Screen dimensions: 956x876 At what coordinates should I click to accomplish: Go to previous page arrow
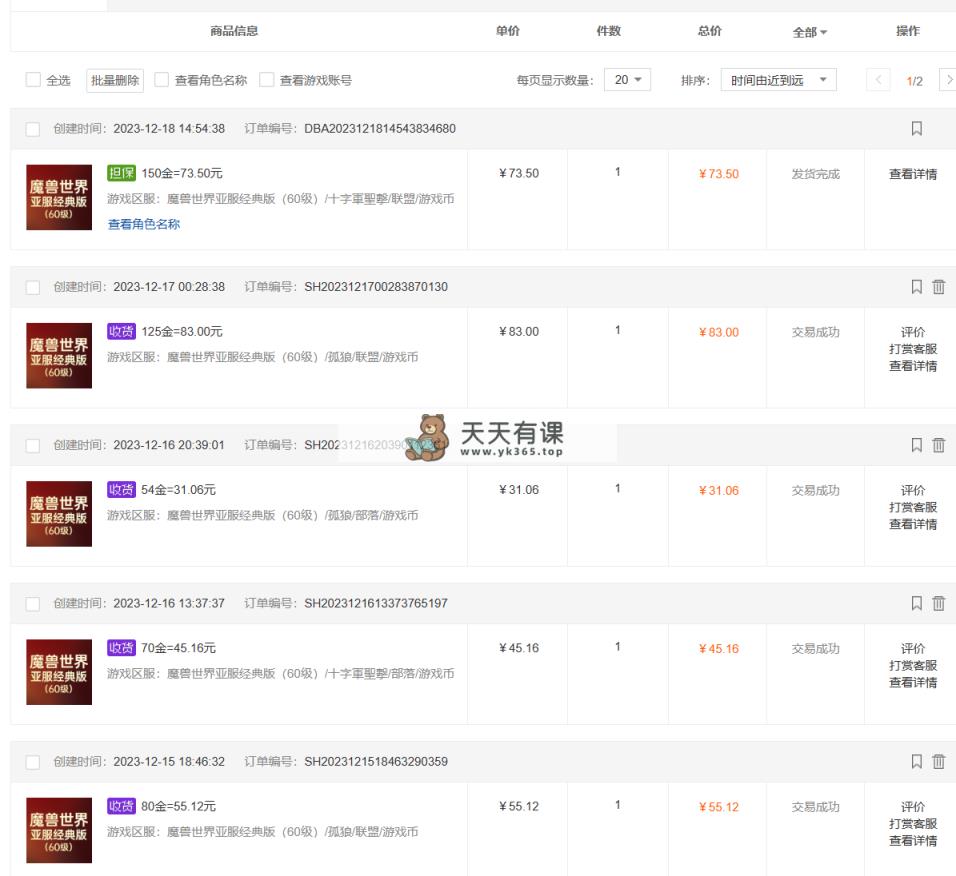(879, 80)
